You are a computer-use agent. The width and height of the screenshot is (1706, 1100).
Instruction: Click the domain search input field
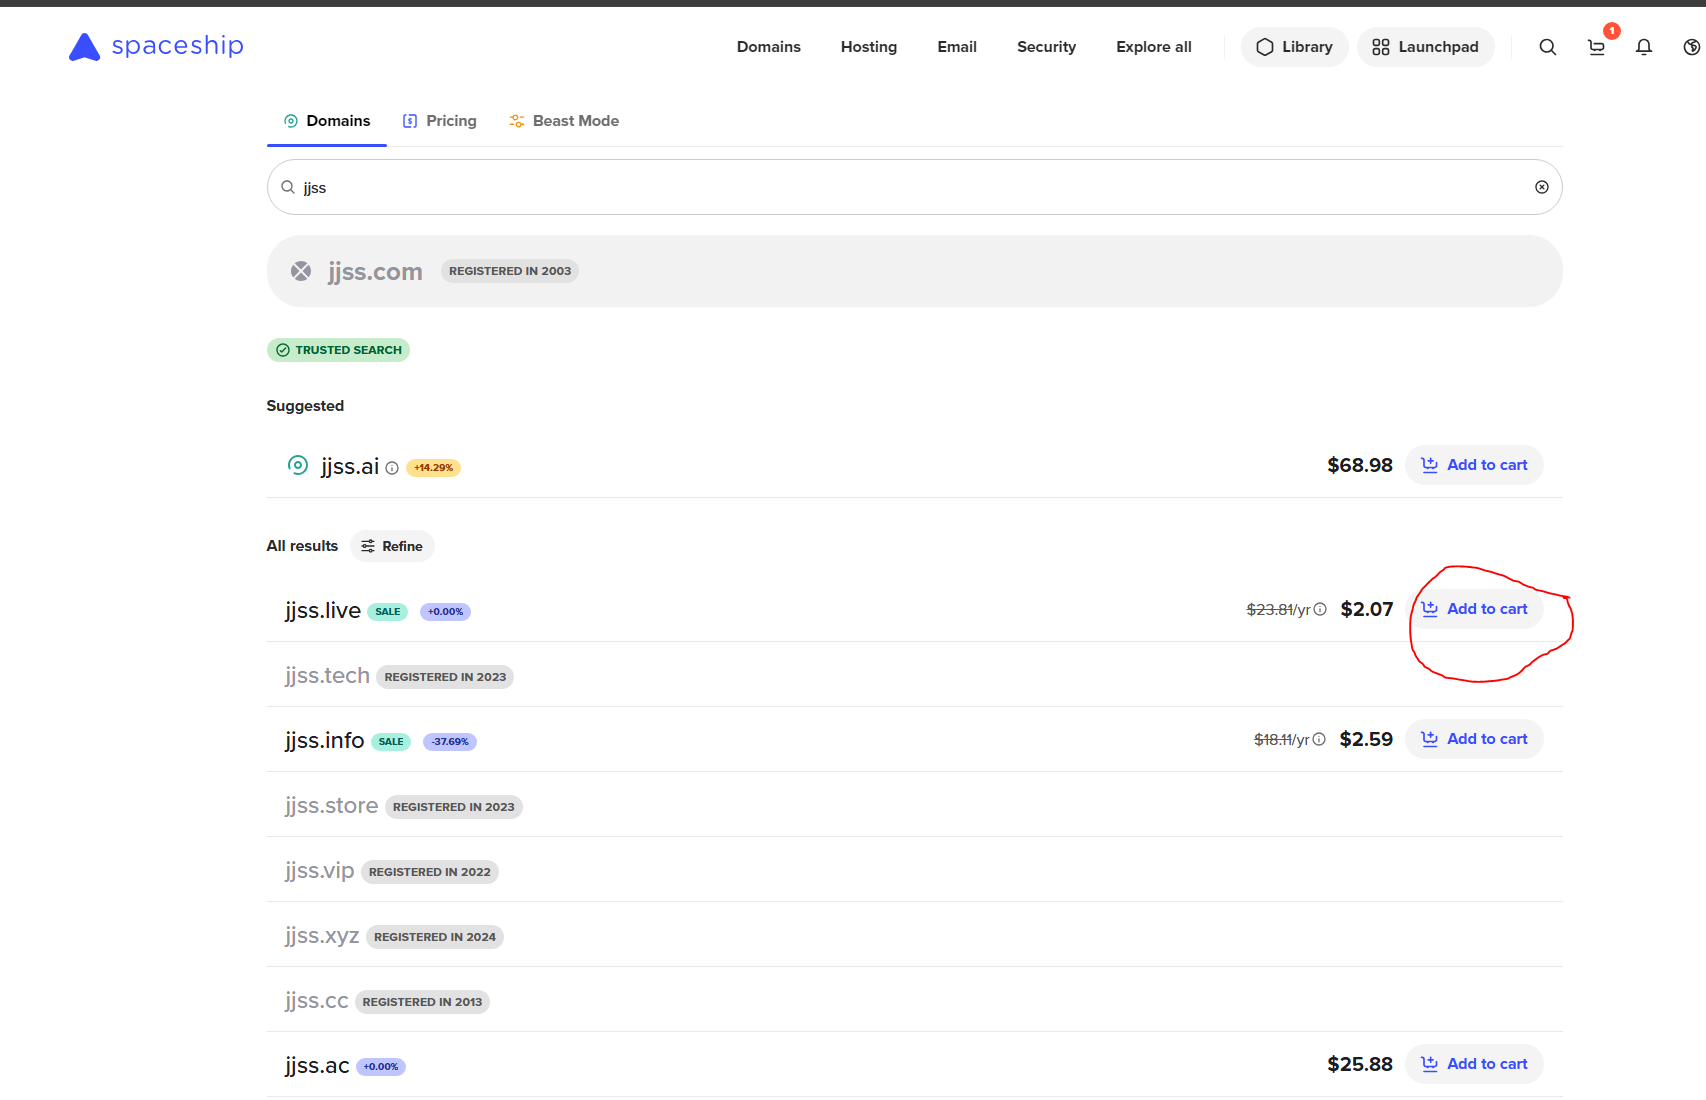[x=900, y=187]
